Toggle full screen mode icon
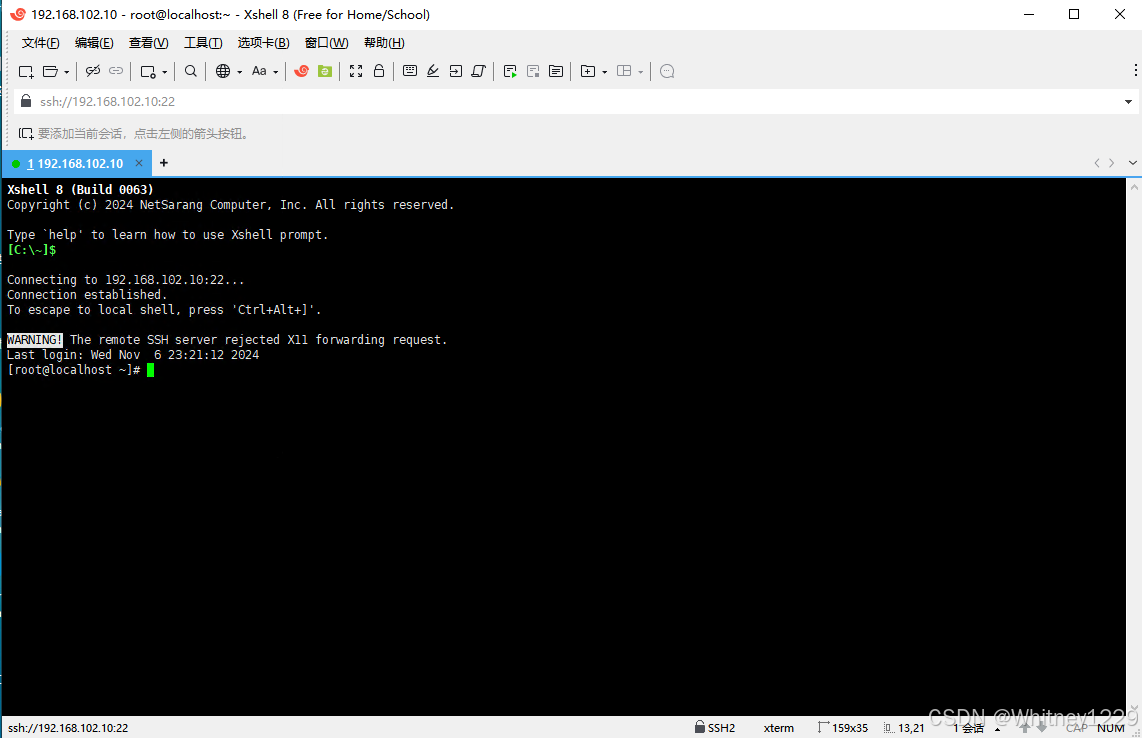 (x=356, y=71)
